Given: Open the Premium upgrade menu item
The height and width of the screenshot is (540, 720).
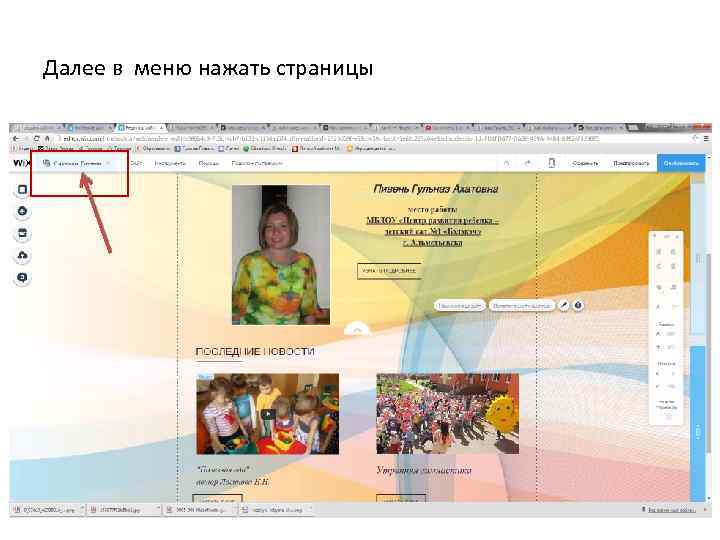Looking at the screenshot, I should (x=257, y=163).
